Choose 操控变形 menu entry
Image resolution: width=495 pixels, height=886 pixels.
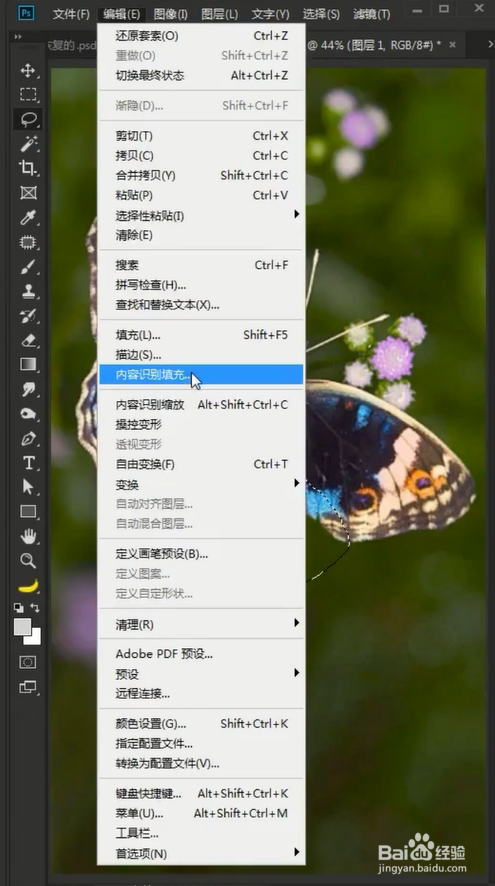201,424
